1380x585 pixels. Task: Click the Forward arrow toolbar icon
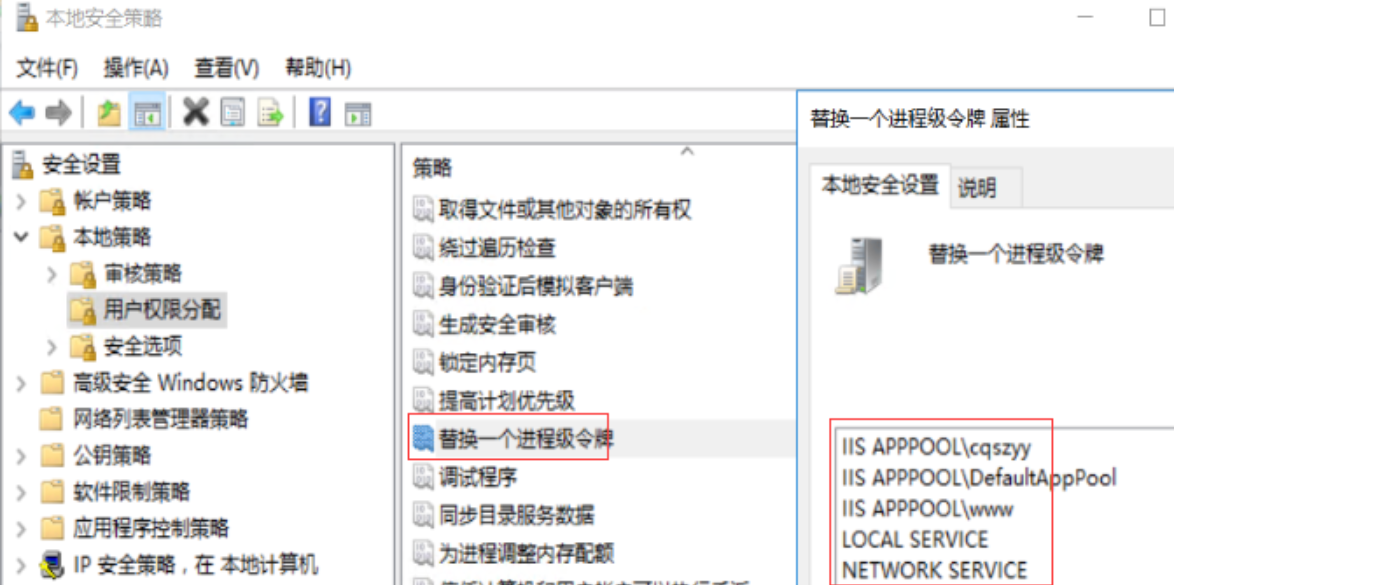point(58,113)
